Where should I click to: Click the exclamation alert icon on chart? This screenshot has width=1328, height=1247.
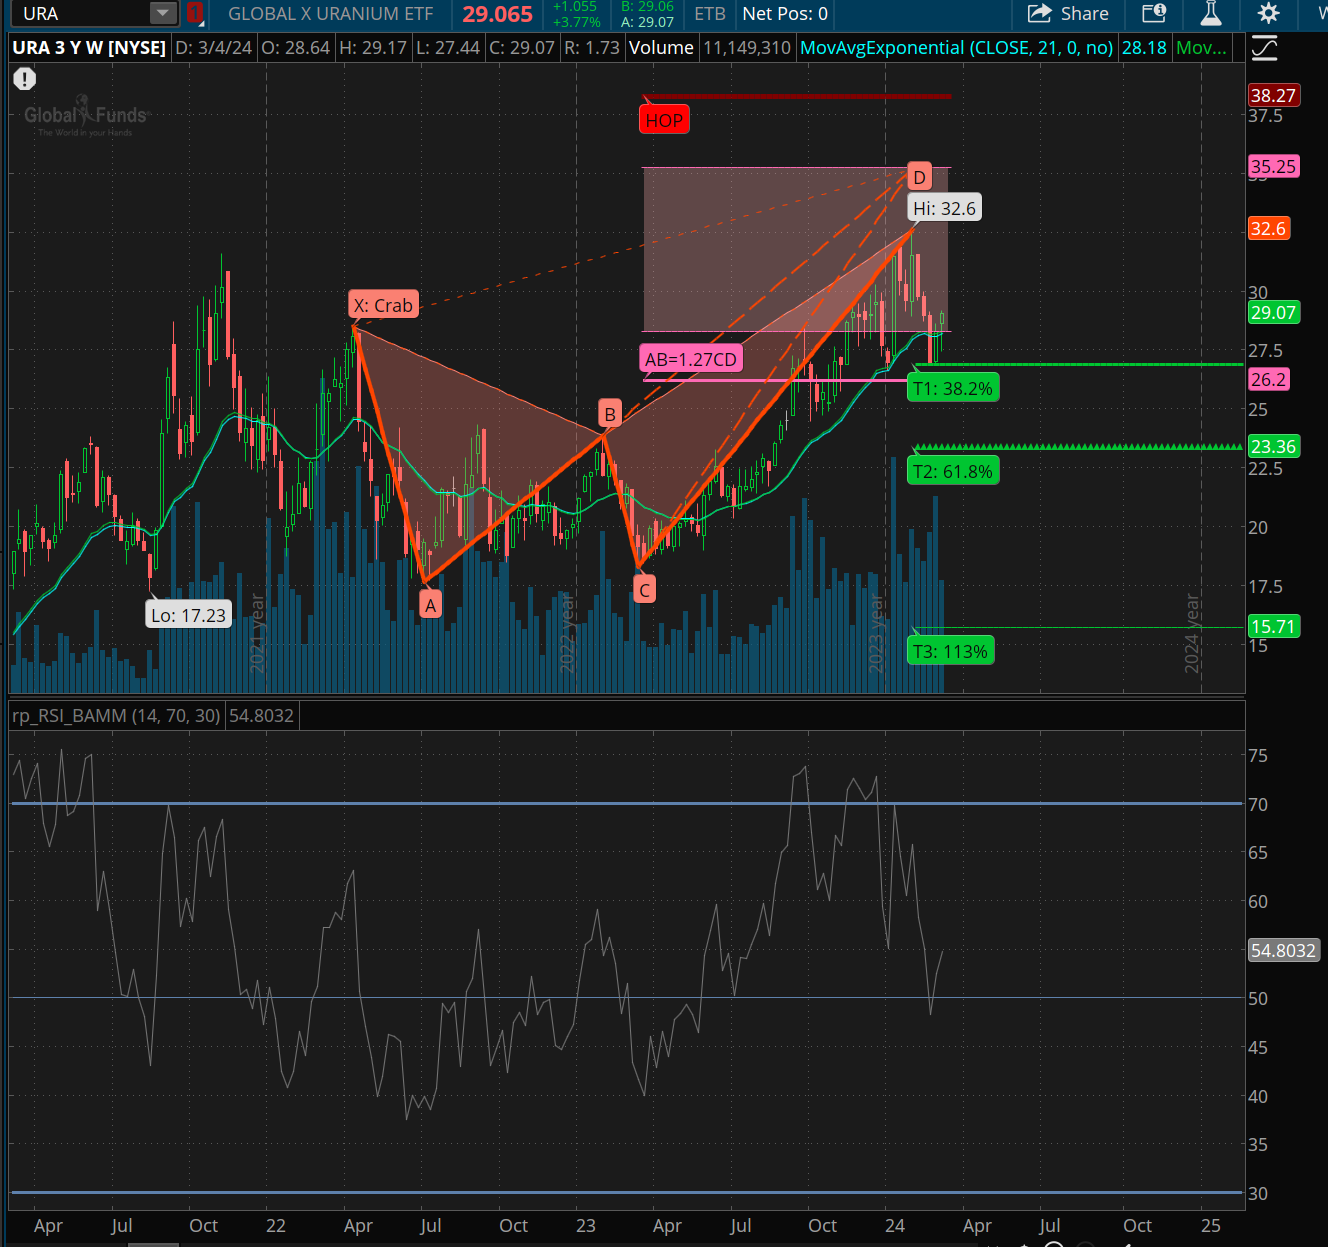tap(25, 79)
